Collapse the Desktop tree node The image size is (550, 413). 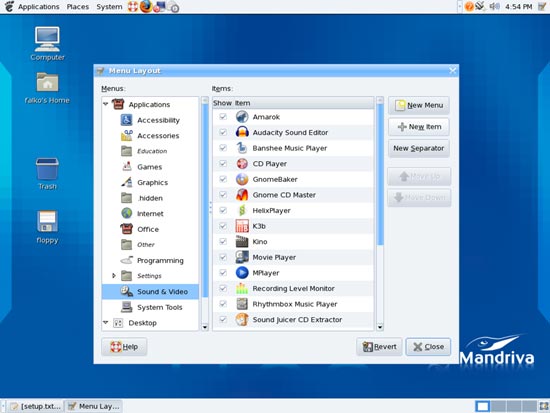pos(106,322)
